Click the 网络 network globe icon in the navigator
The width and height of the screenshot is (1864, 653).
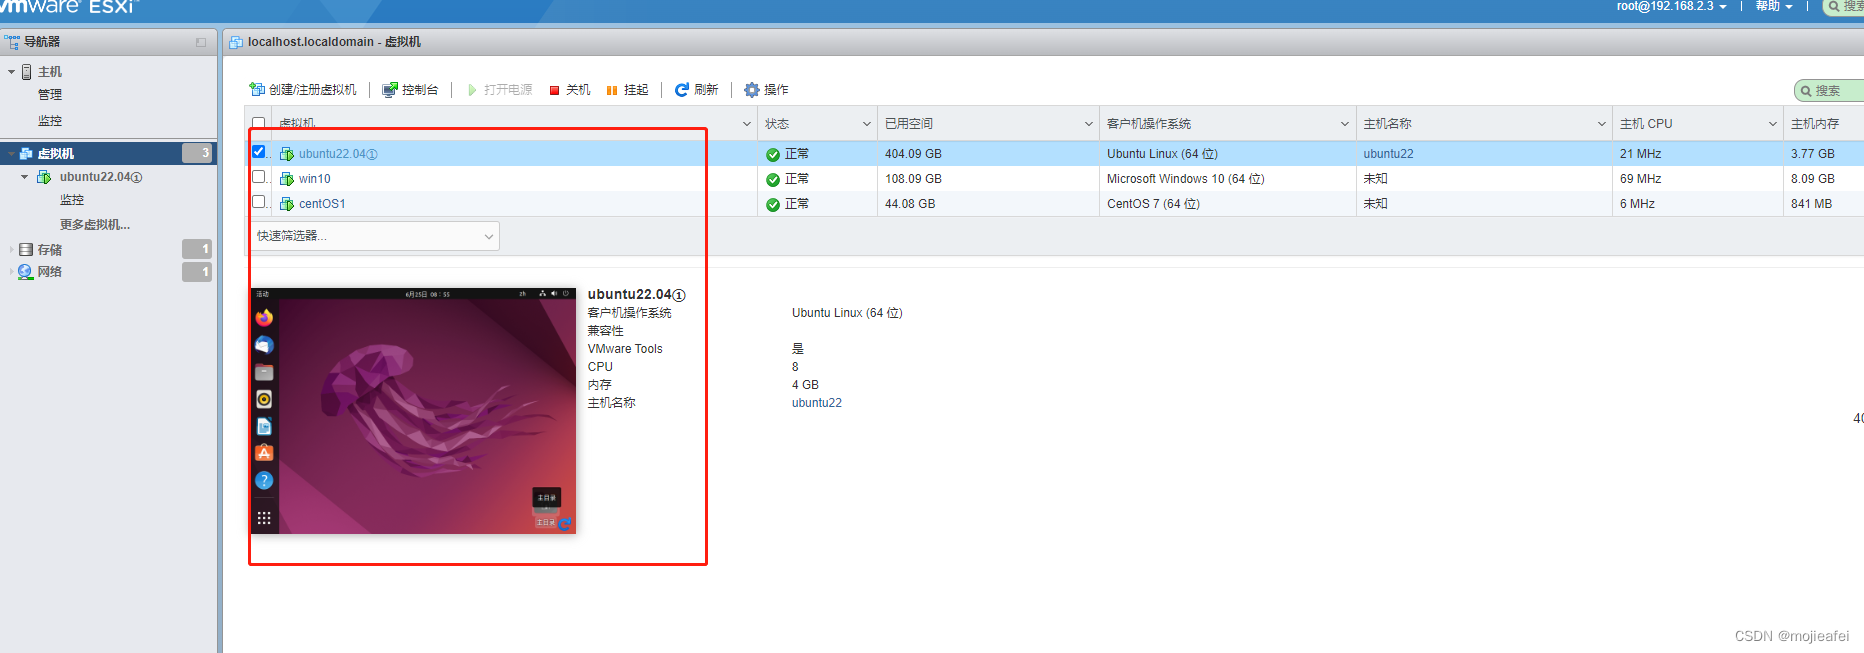click(26, 272)
